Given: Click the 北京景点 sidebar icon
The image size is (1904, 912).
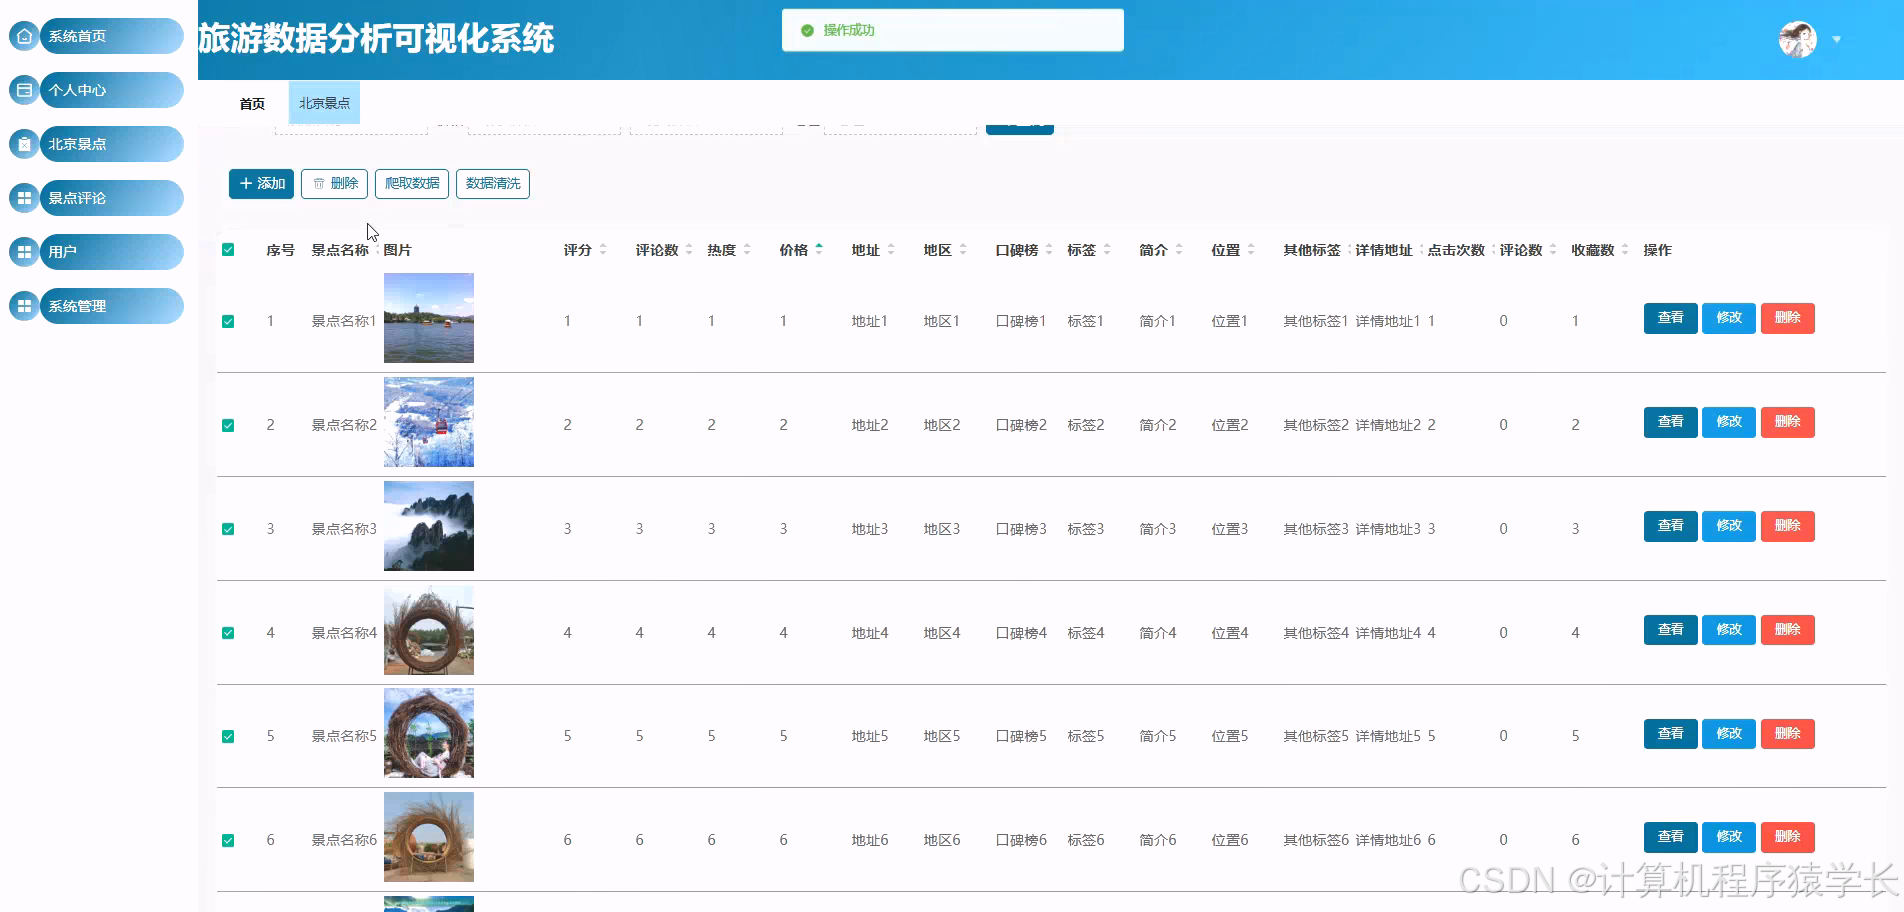Looking at the screenshot, I should click(23, 143).
